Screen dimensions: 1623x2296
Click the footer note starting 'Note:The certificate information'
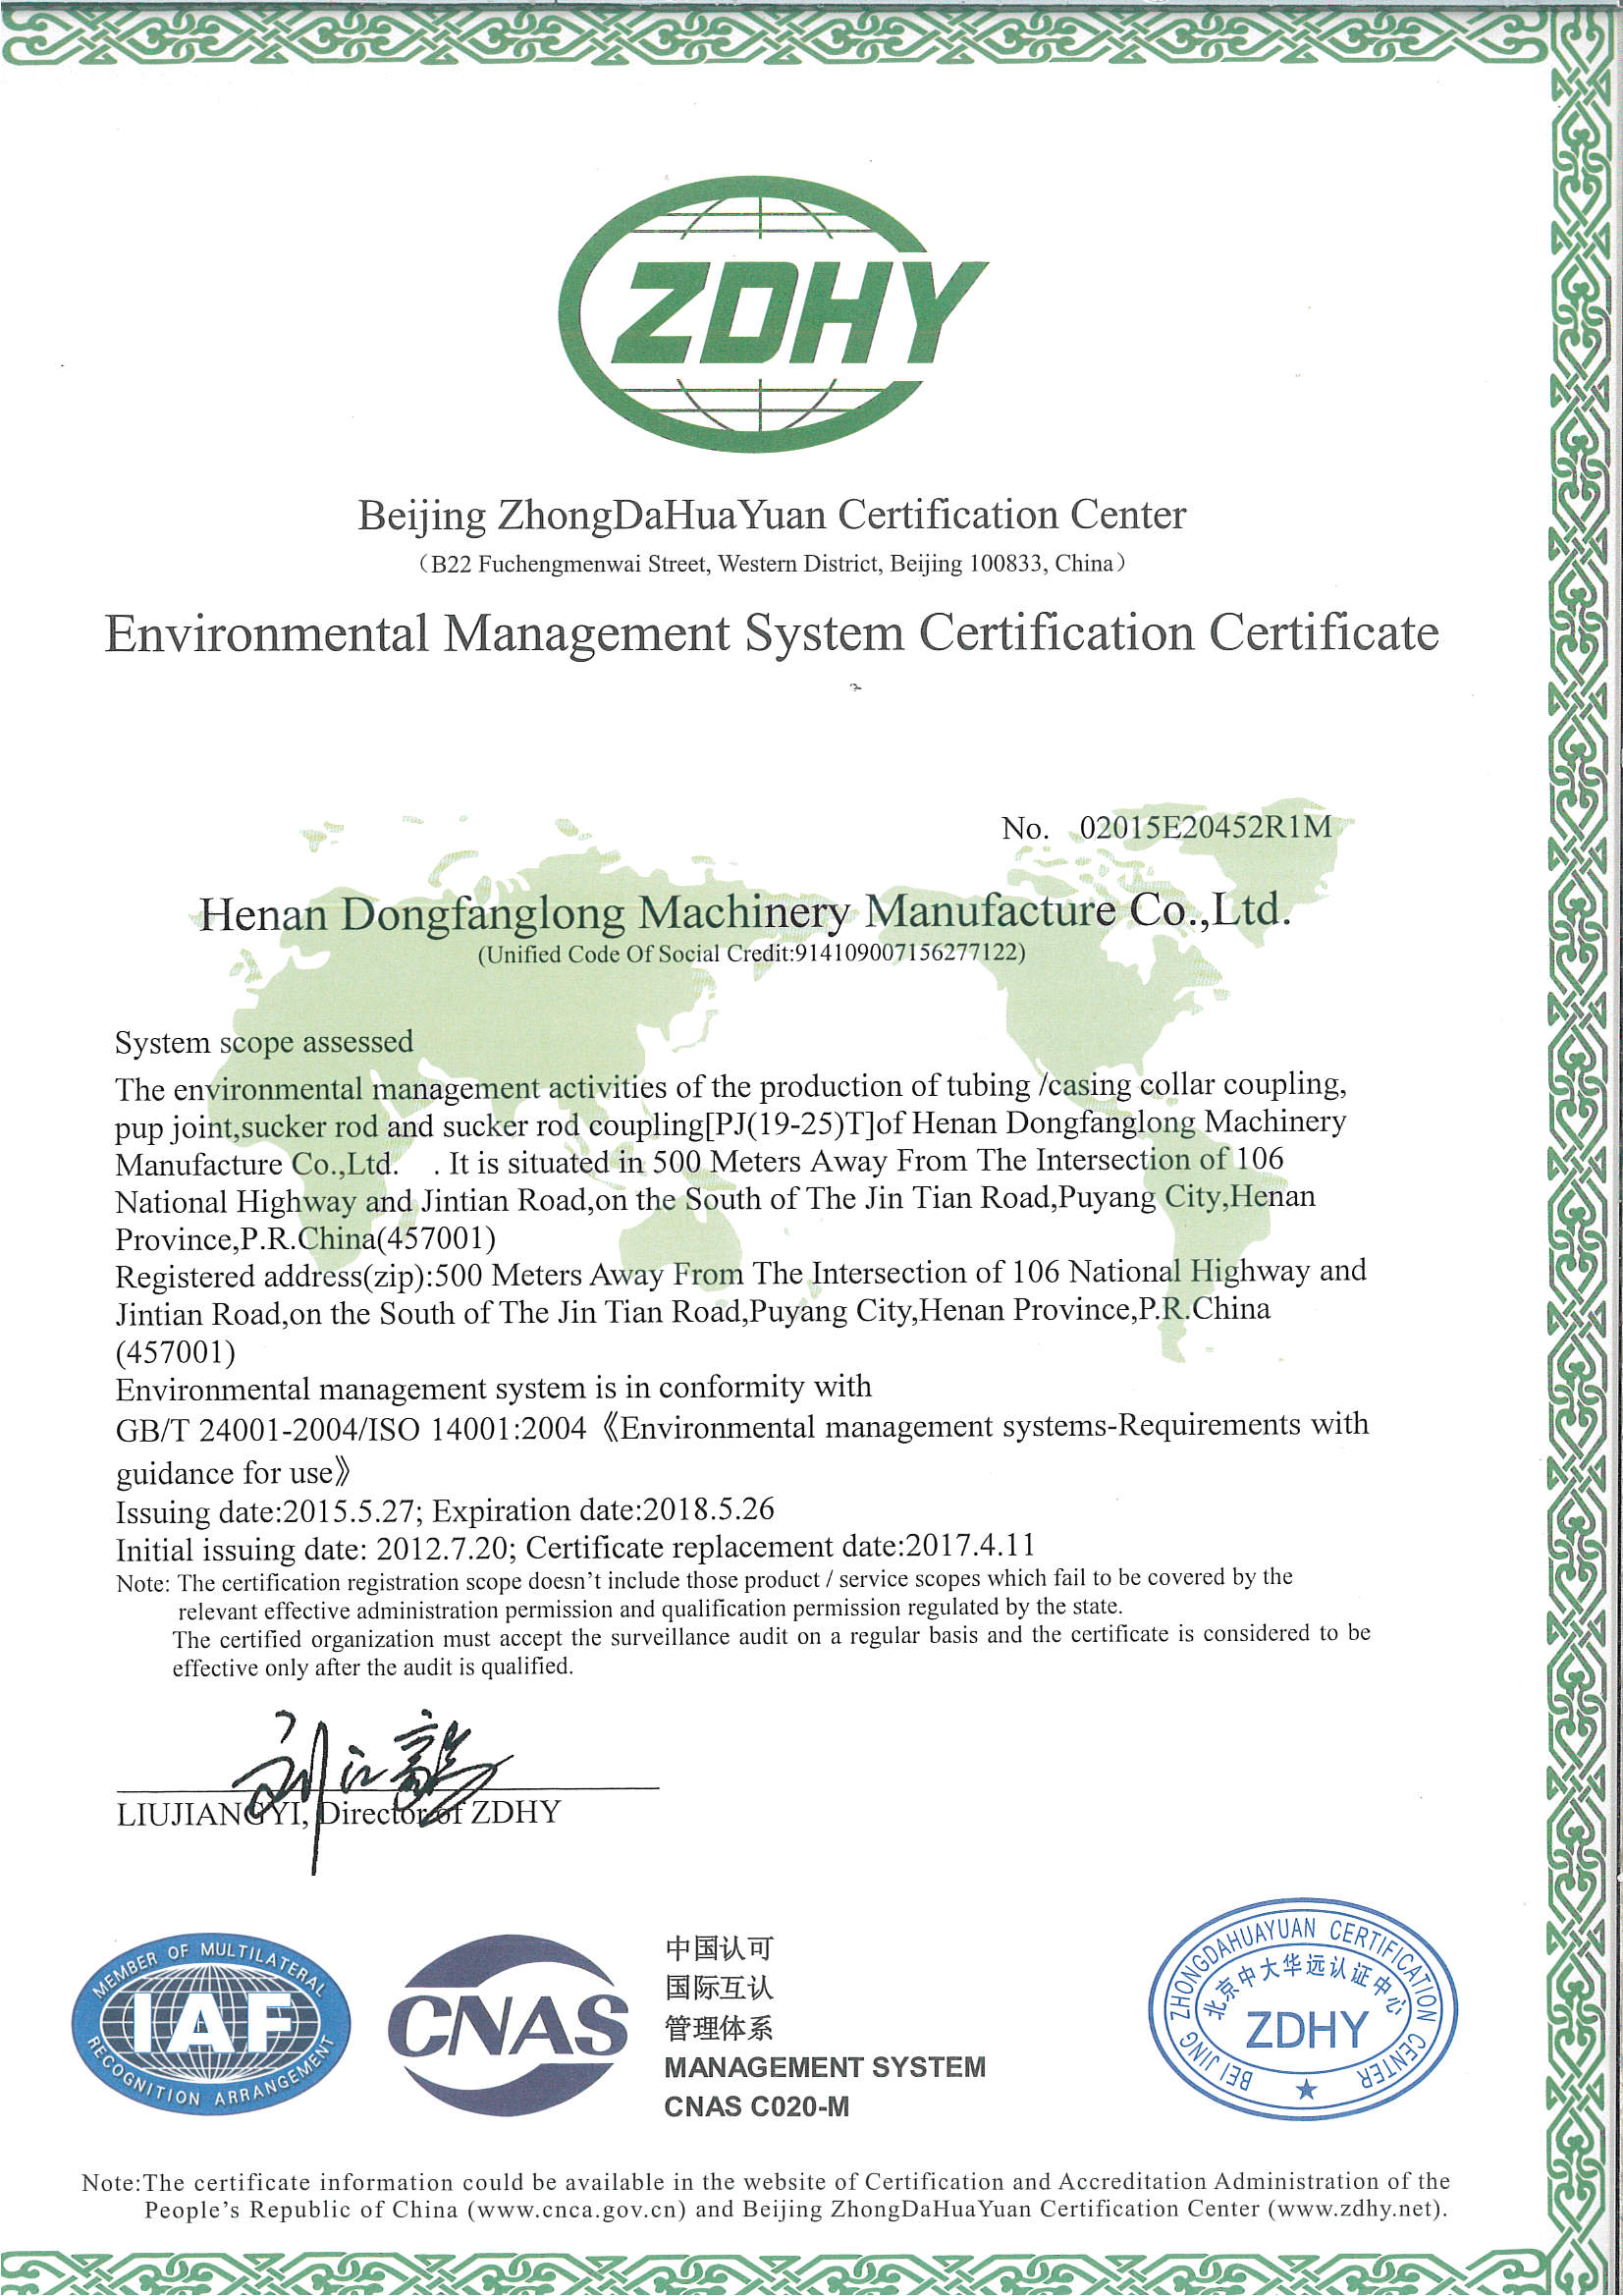(x=766, y=2195)
